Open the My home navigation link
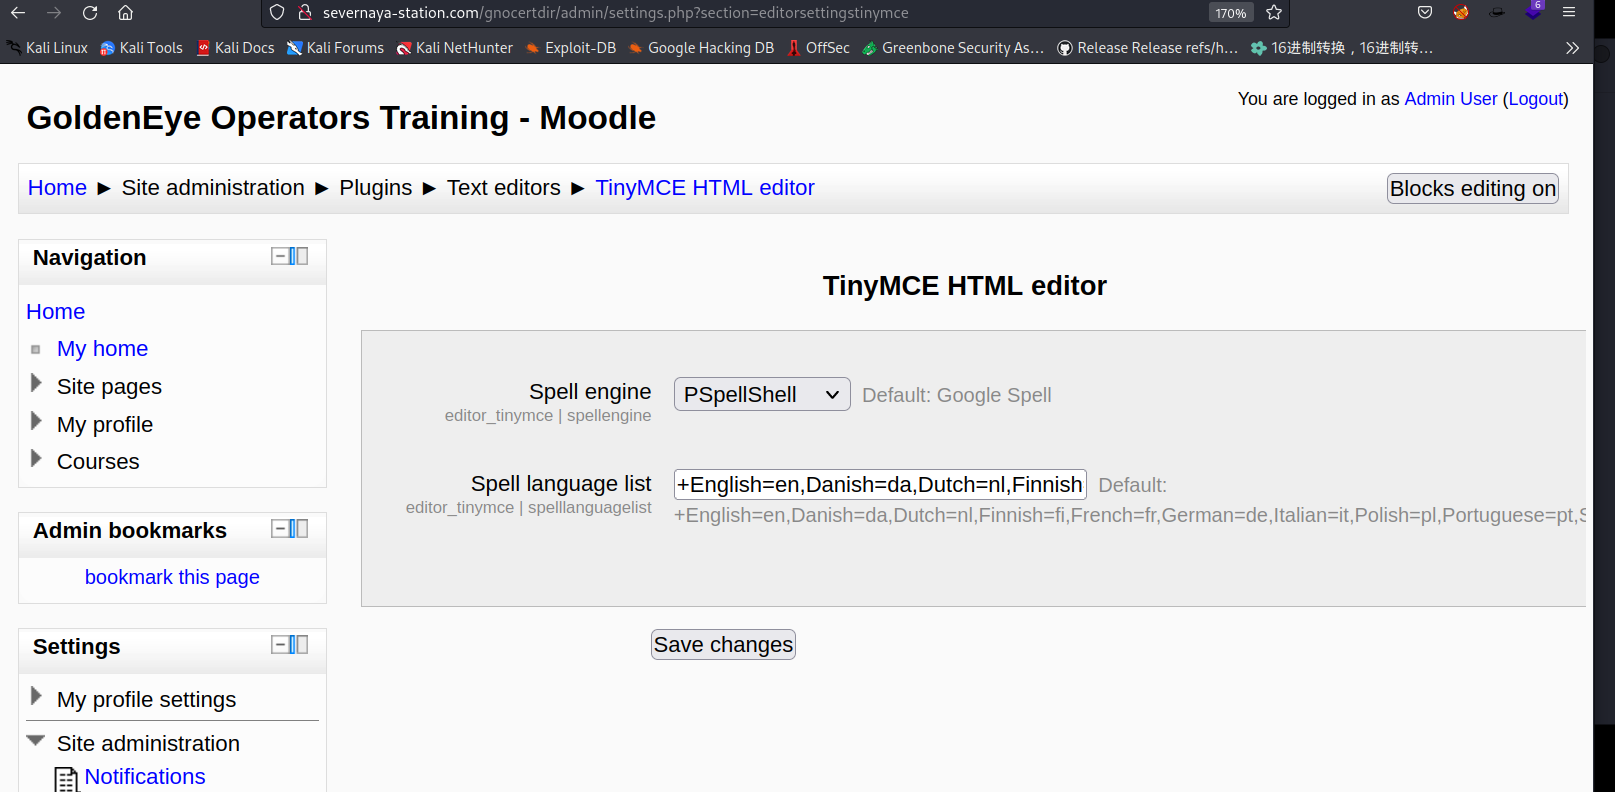1615x792 pixels. click(102, 349)
